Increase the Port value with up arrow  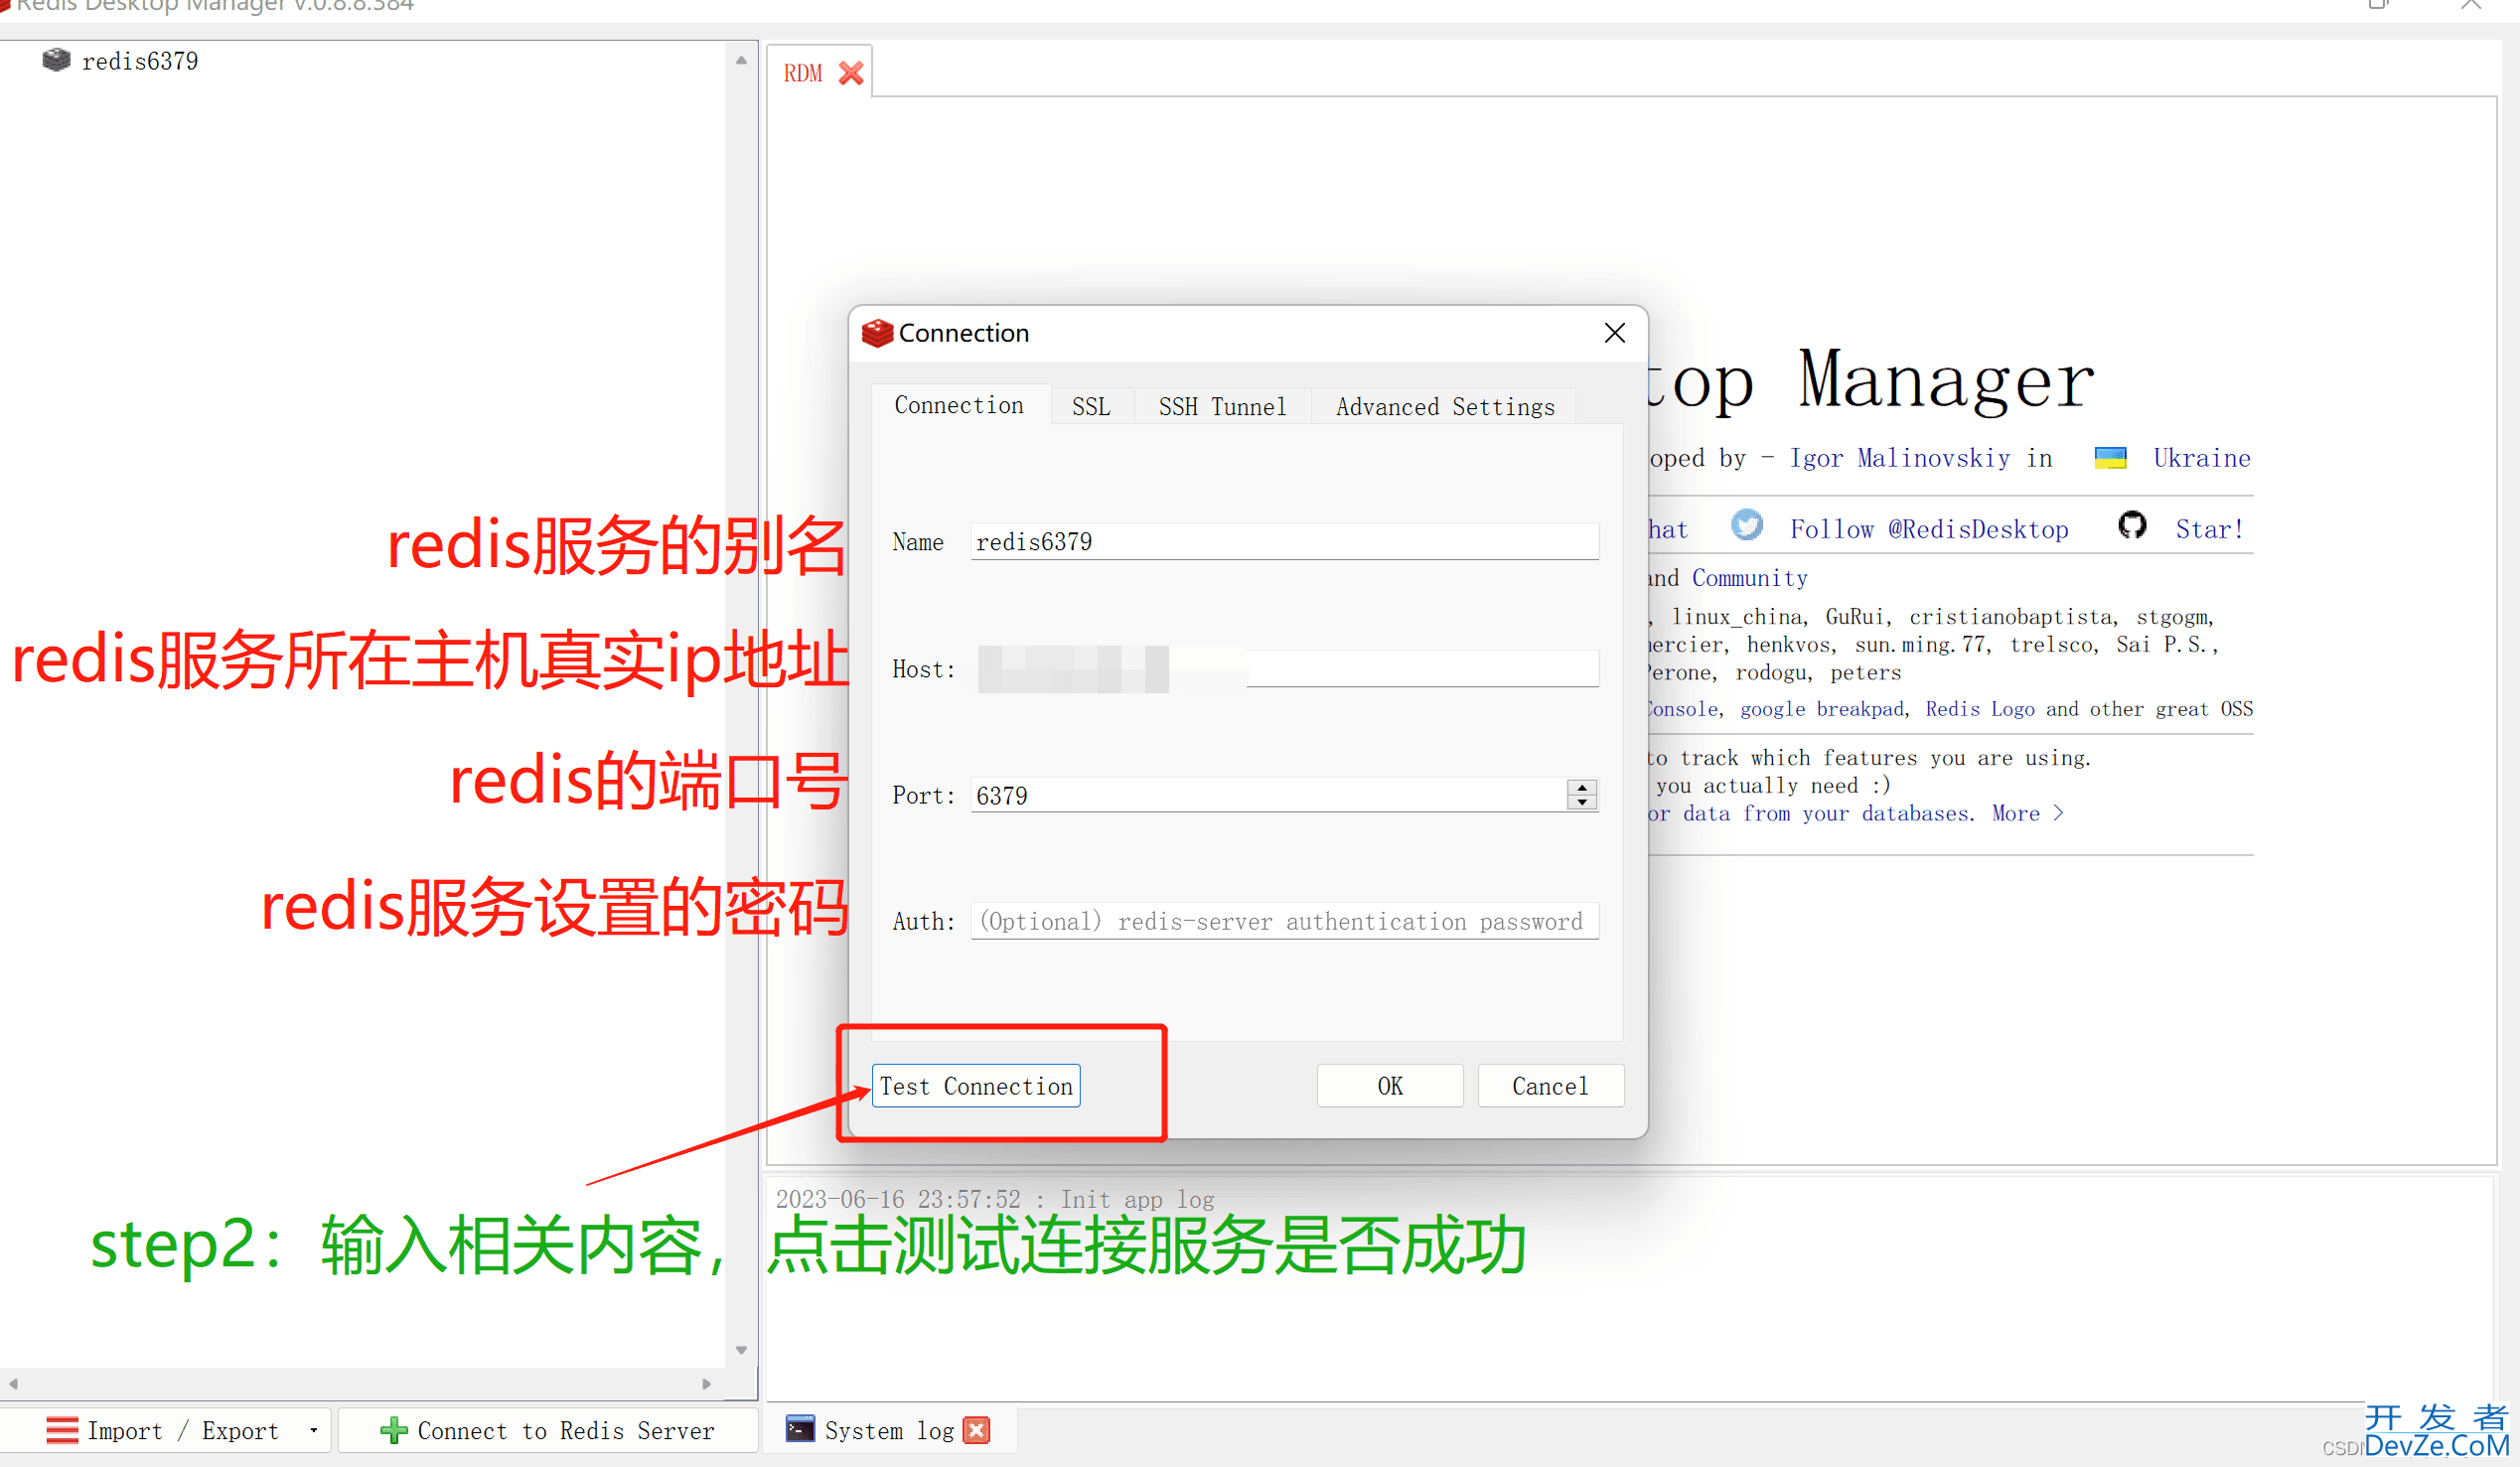coord(1581,788)
